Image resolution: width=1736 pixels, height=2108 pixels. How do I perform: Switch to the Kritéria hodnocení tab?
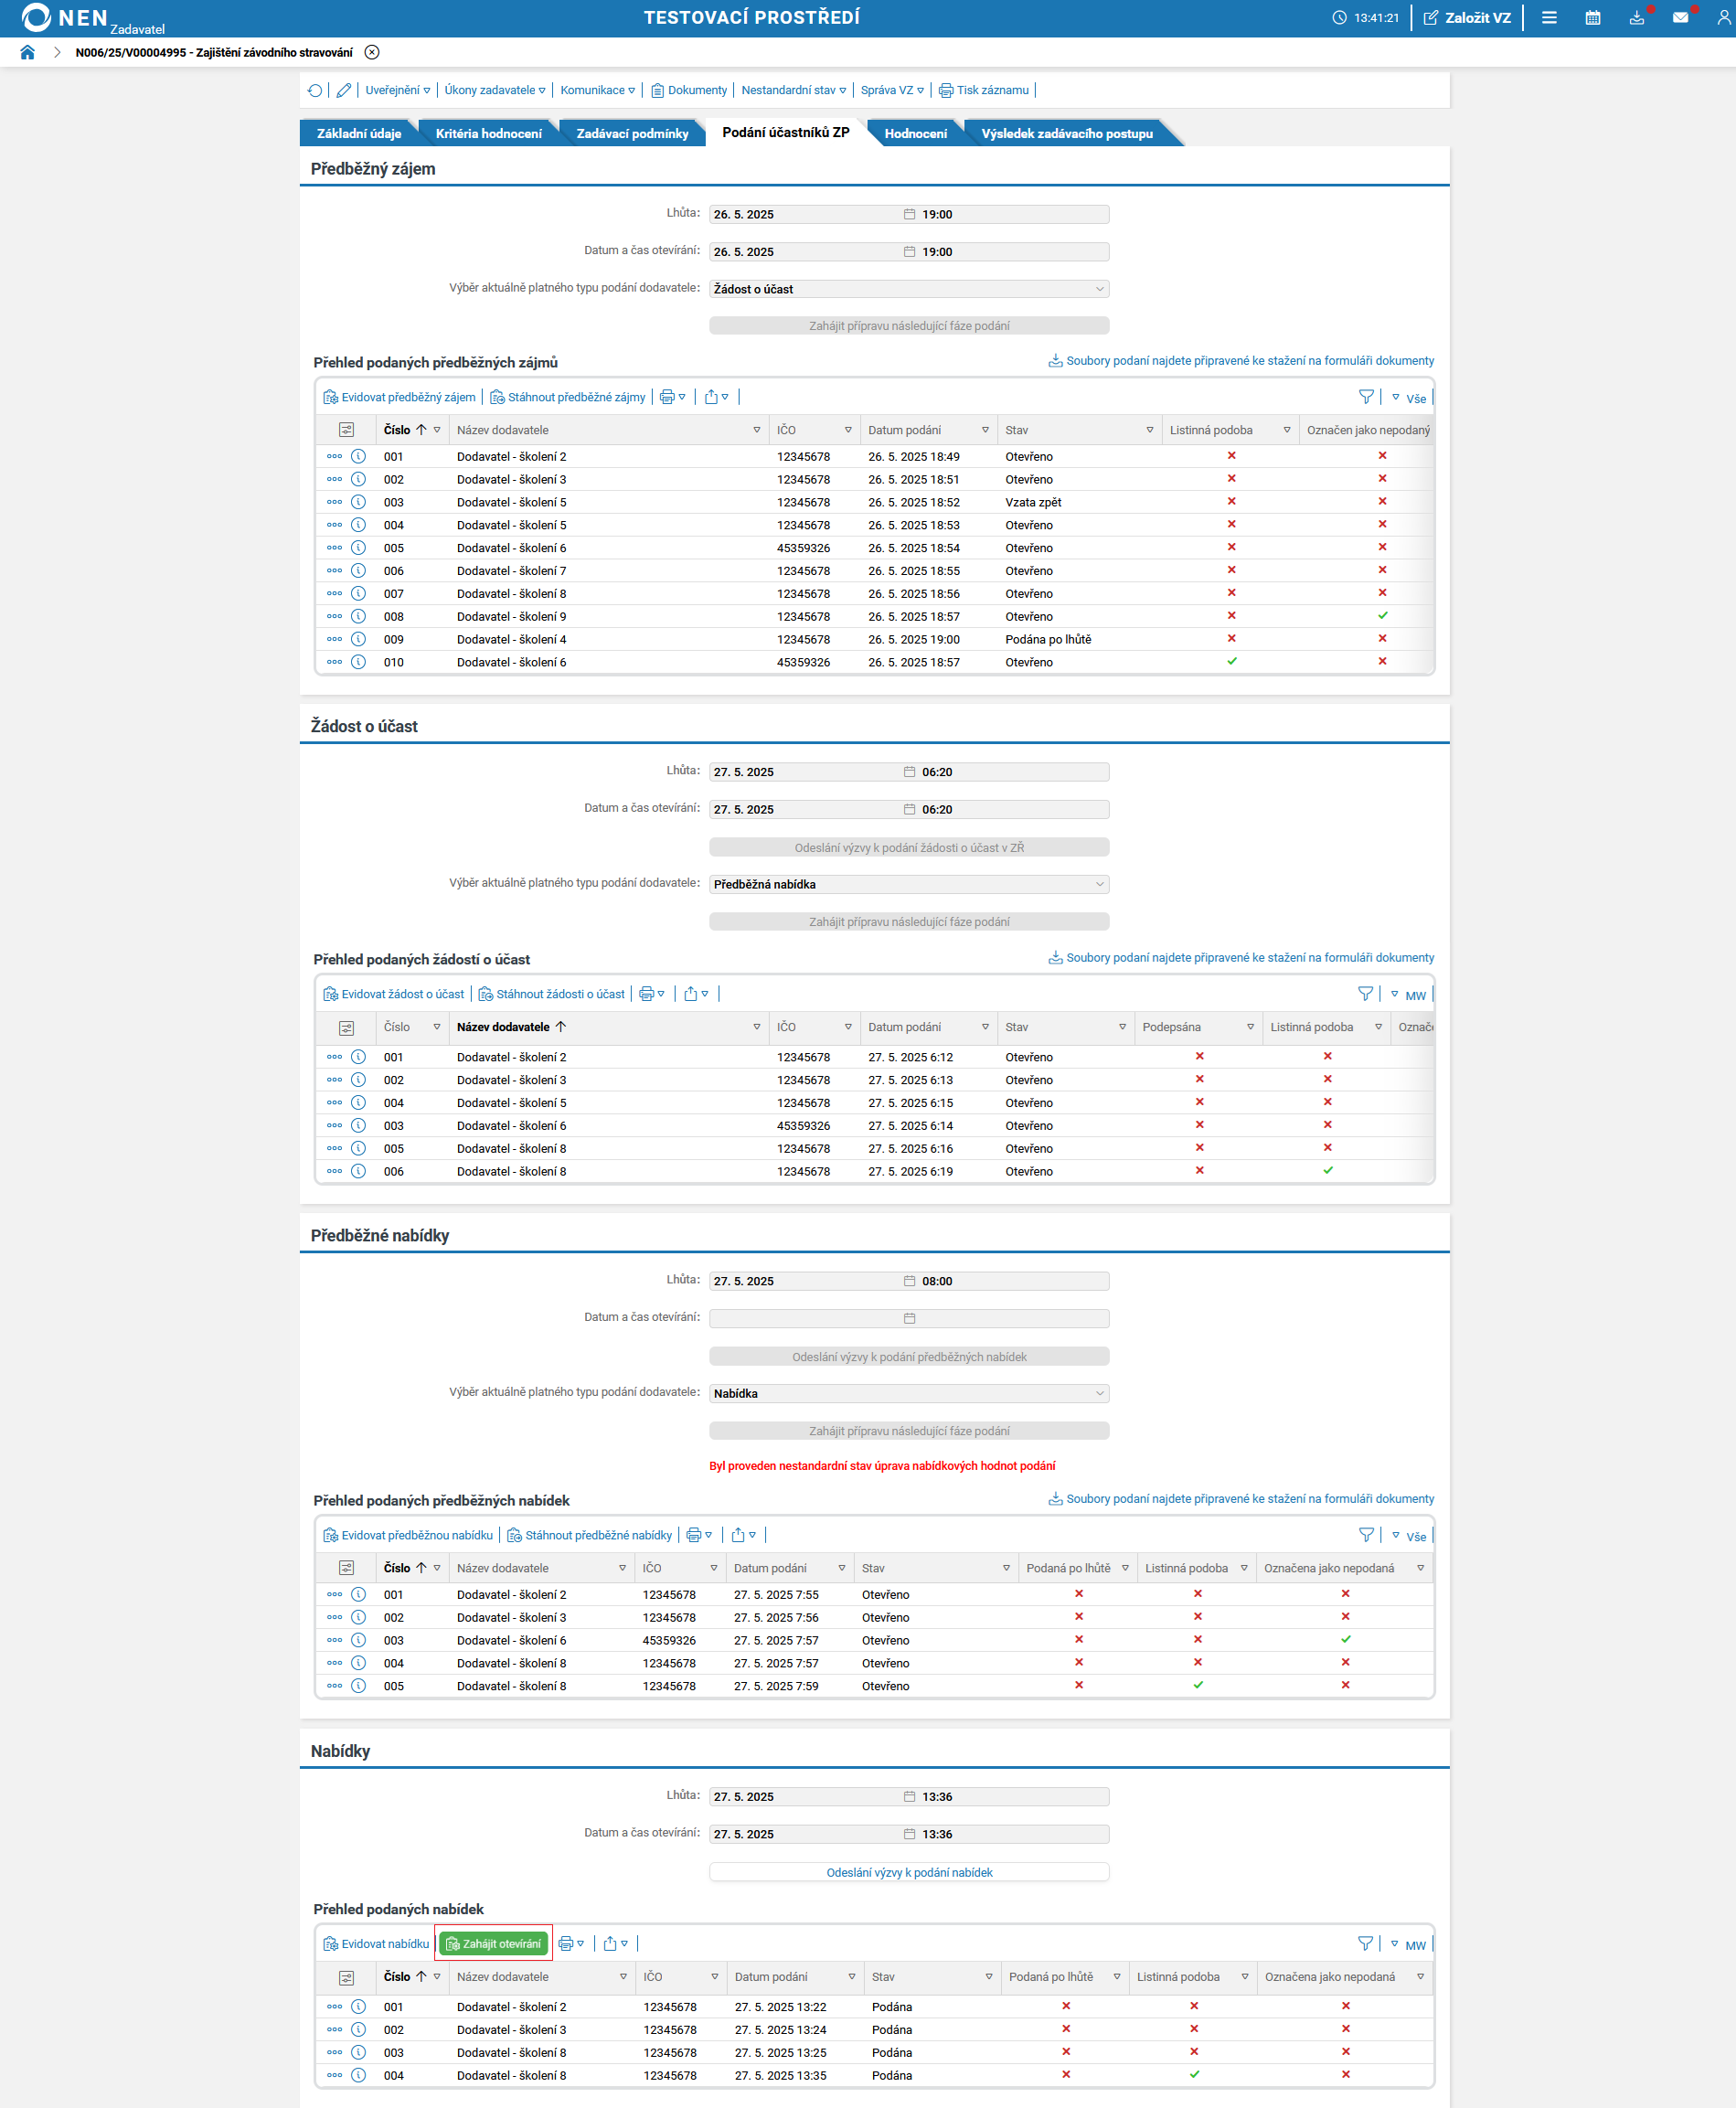[489, 133]
